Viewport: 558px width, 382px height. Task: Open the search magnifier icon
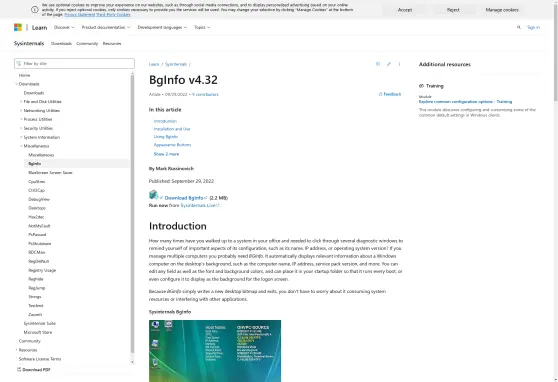click(x=518, y=27)
